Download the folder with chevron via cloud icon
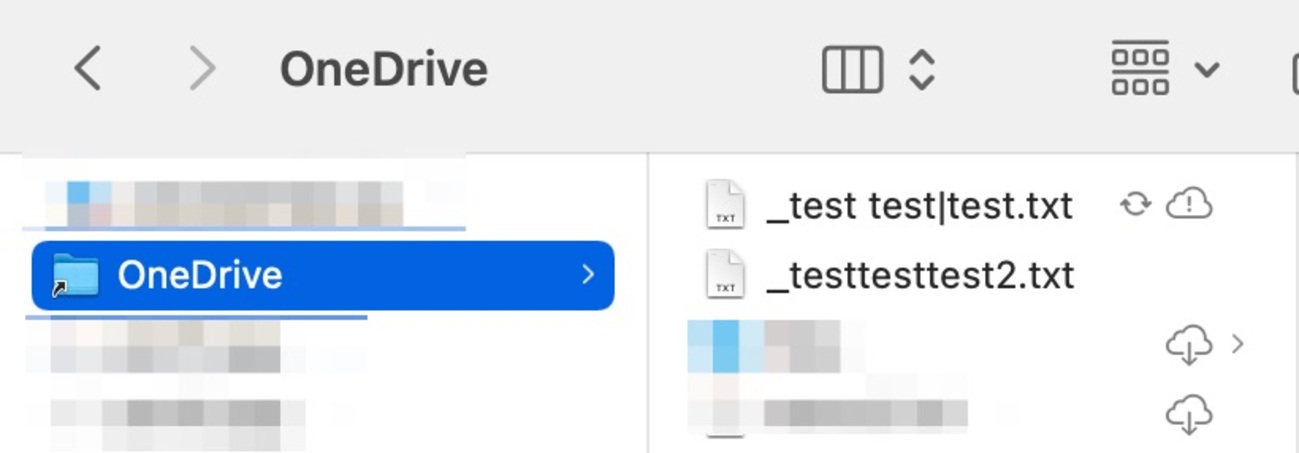 [x=1189, y=345]
